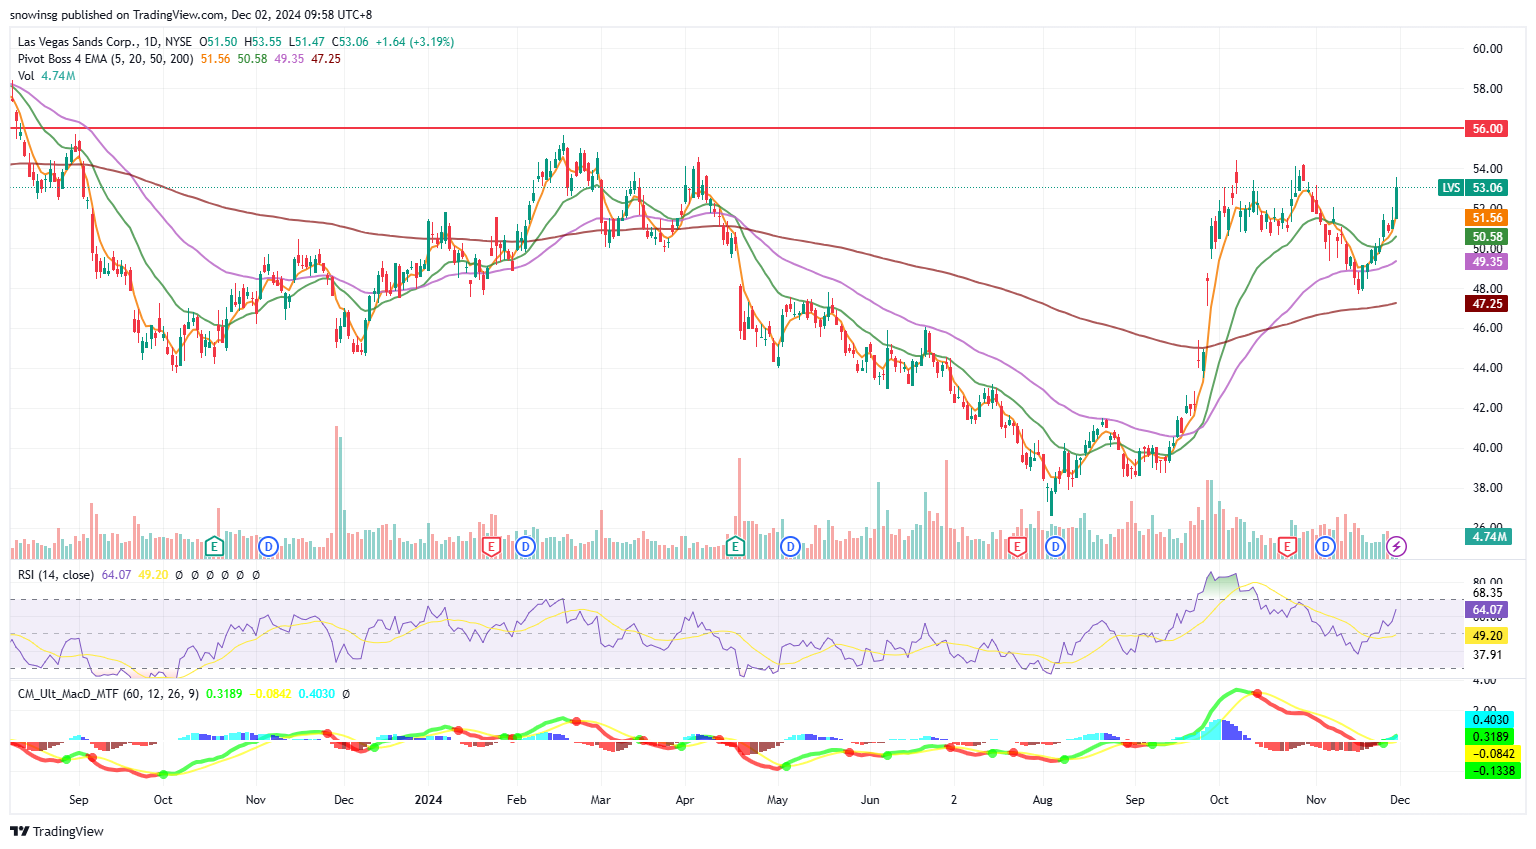Viewport: 1536px width, 849px height.
Task: Select the dividend D marker in February 2024
Action: (526, 546)
